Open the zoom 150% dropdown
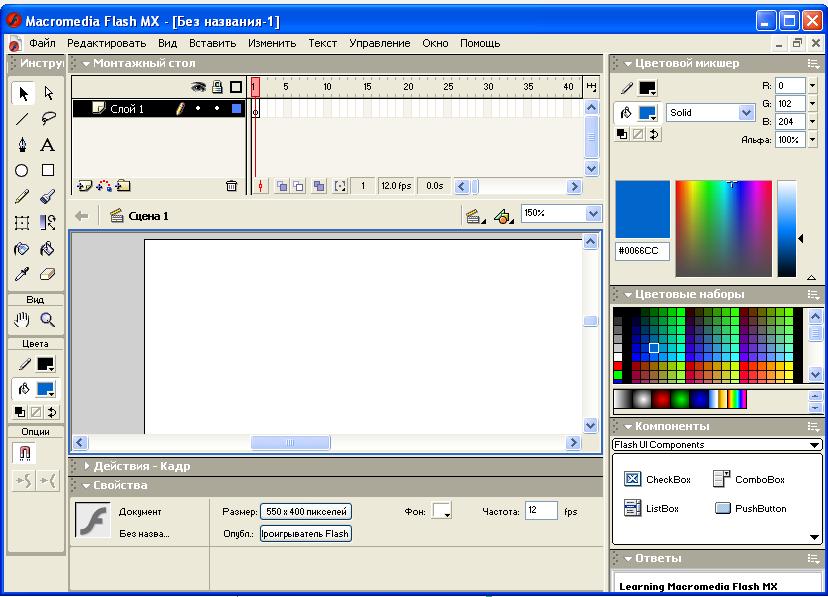The image size is (828, 597). [594, 213]
